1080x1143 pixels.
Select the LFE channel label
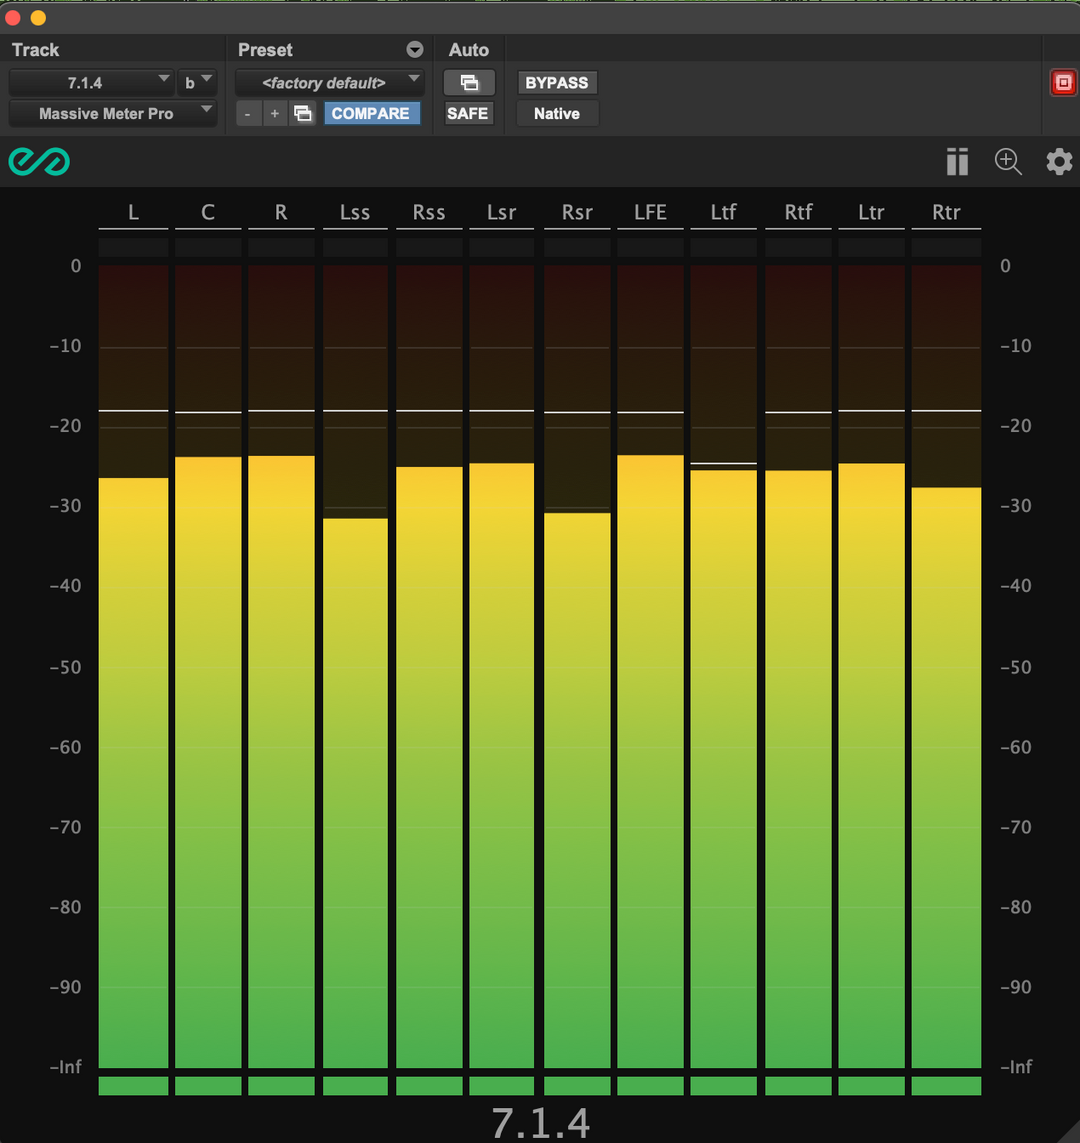pyautogui.click(x=650, y=212)
